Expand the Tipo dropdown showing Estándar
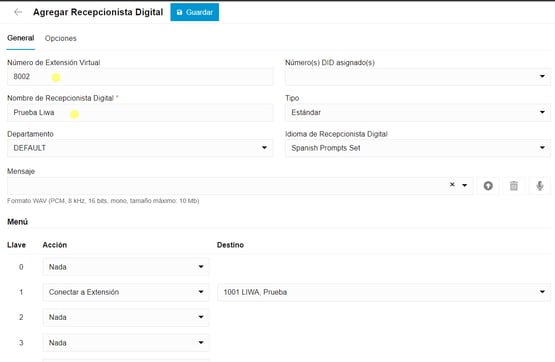The width and height of the screenshot is (555, 362). tap(418, 113)
